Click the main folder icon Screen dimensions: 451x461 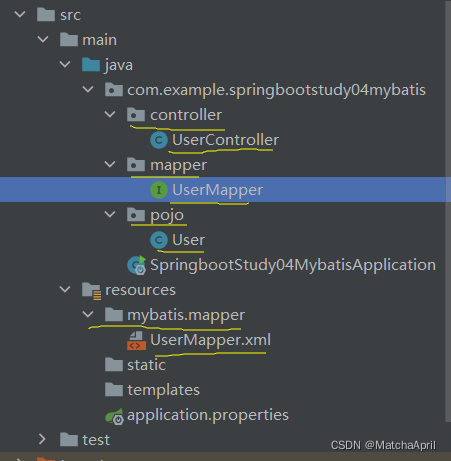click(69, 40)
